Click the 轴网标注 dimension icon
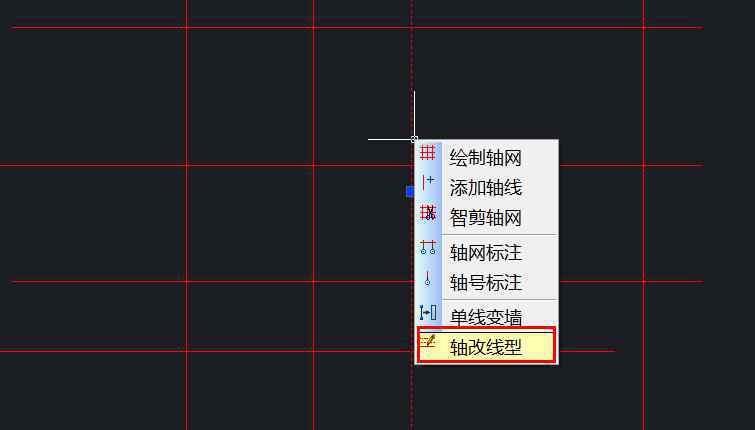755x430 pixels. 428,248
